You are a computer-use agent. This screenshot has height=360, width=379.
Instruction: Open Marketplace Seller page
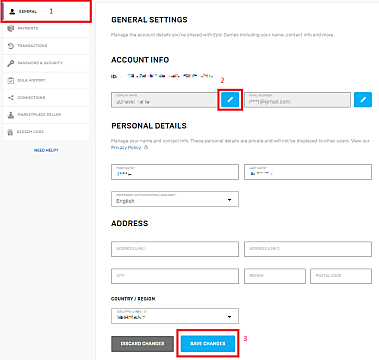46,115
